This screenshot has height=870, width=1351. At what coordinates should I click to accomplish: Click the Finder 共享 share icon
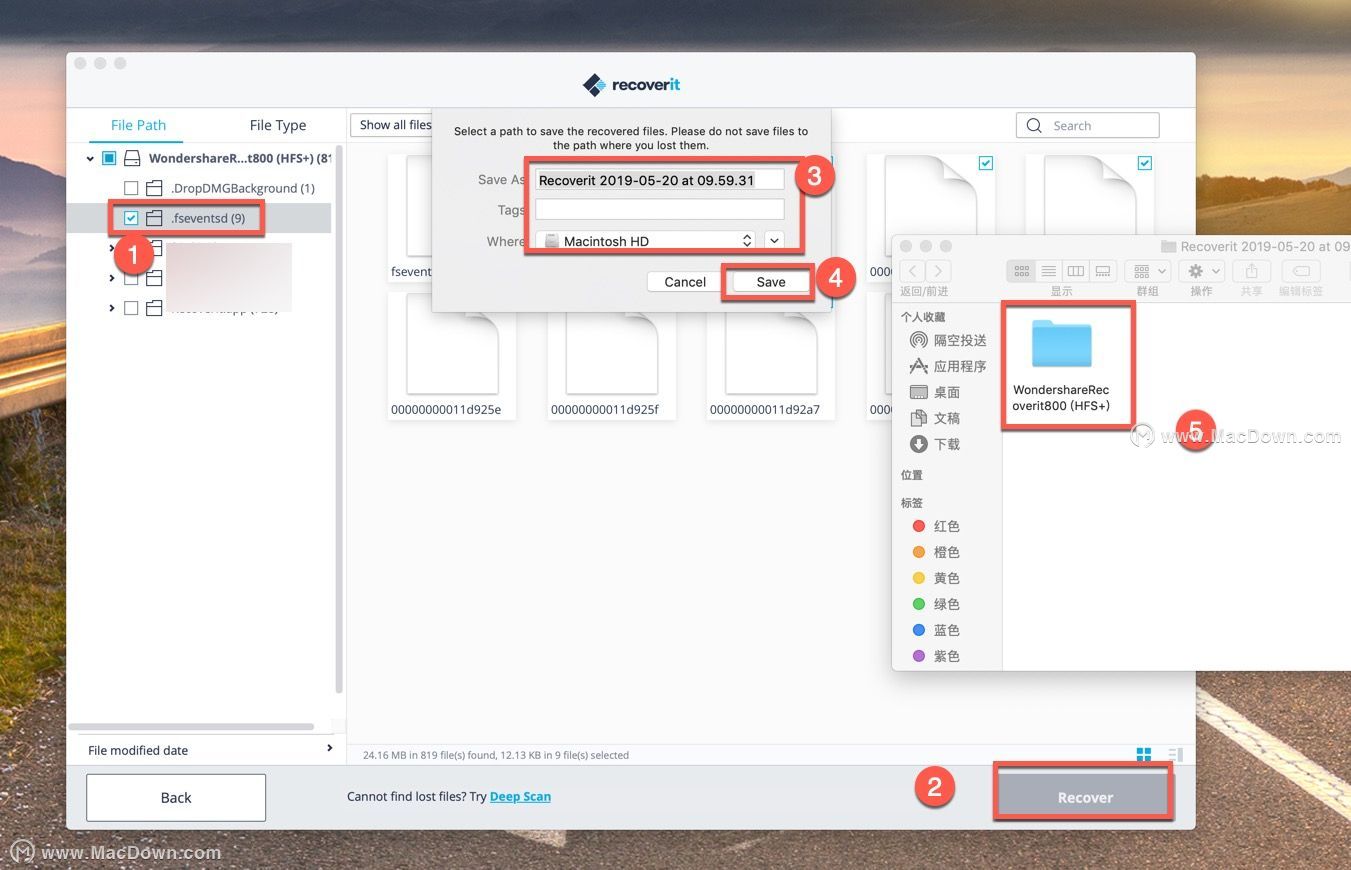click(x=1251, y=271)
